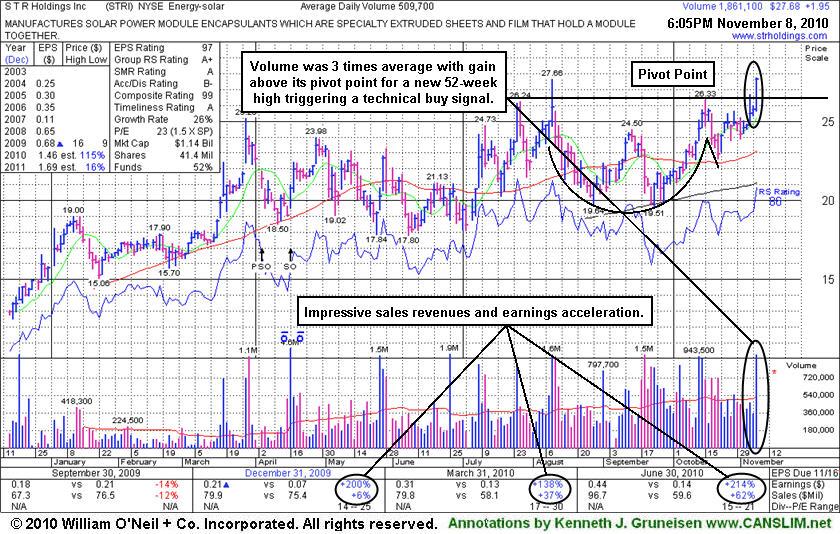Click the Group RS Rating A+ row
The height and width of the screenshot is (534, 840).
[x=163, y=59]
